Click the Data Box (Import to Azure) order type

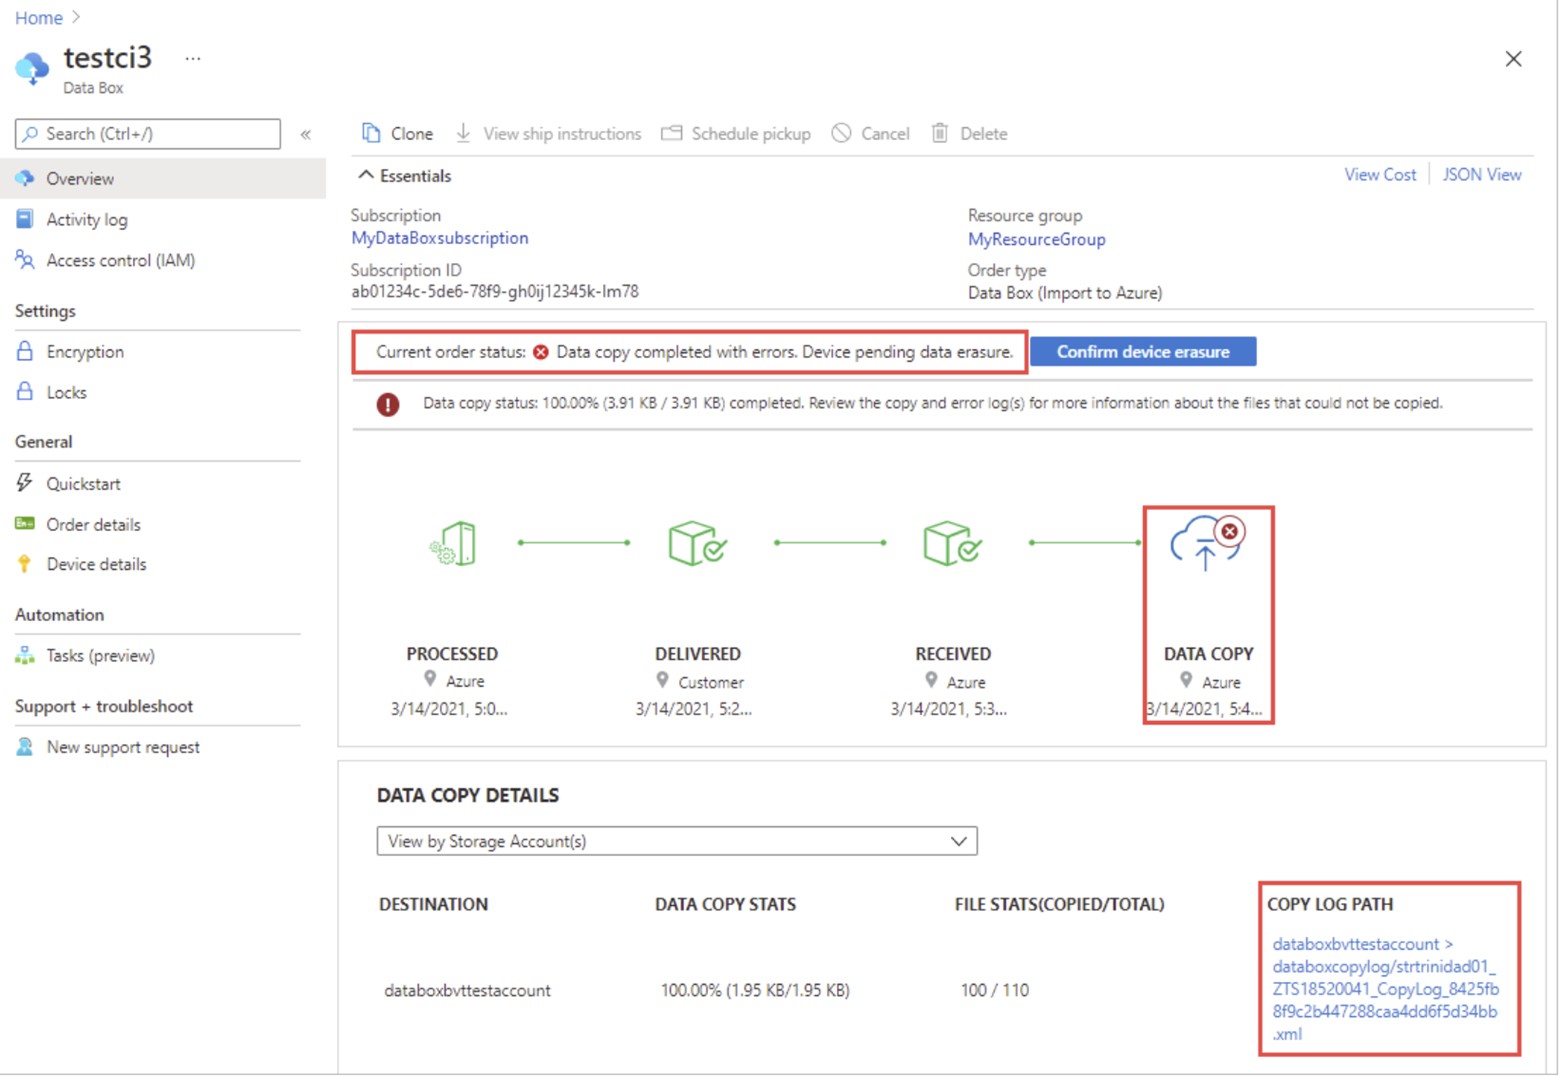click(1065, 293)
